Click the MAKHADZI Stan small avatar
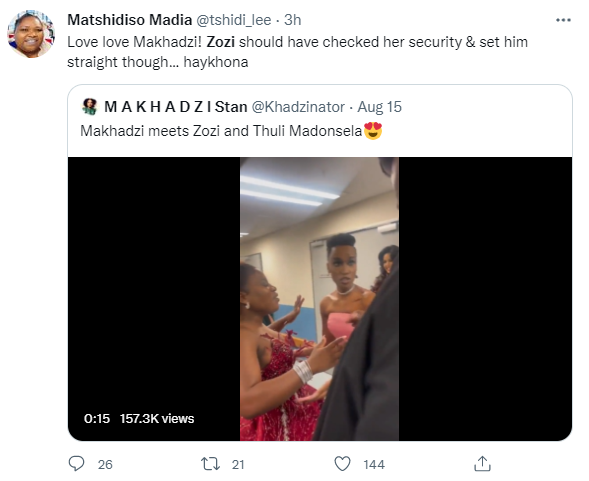The image size is (589, 481). tap(89, 107)
